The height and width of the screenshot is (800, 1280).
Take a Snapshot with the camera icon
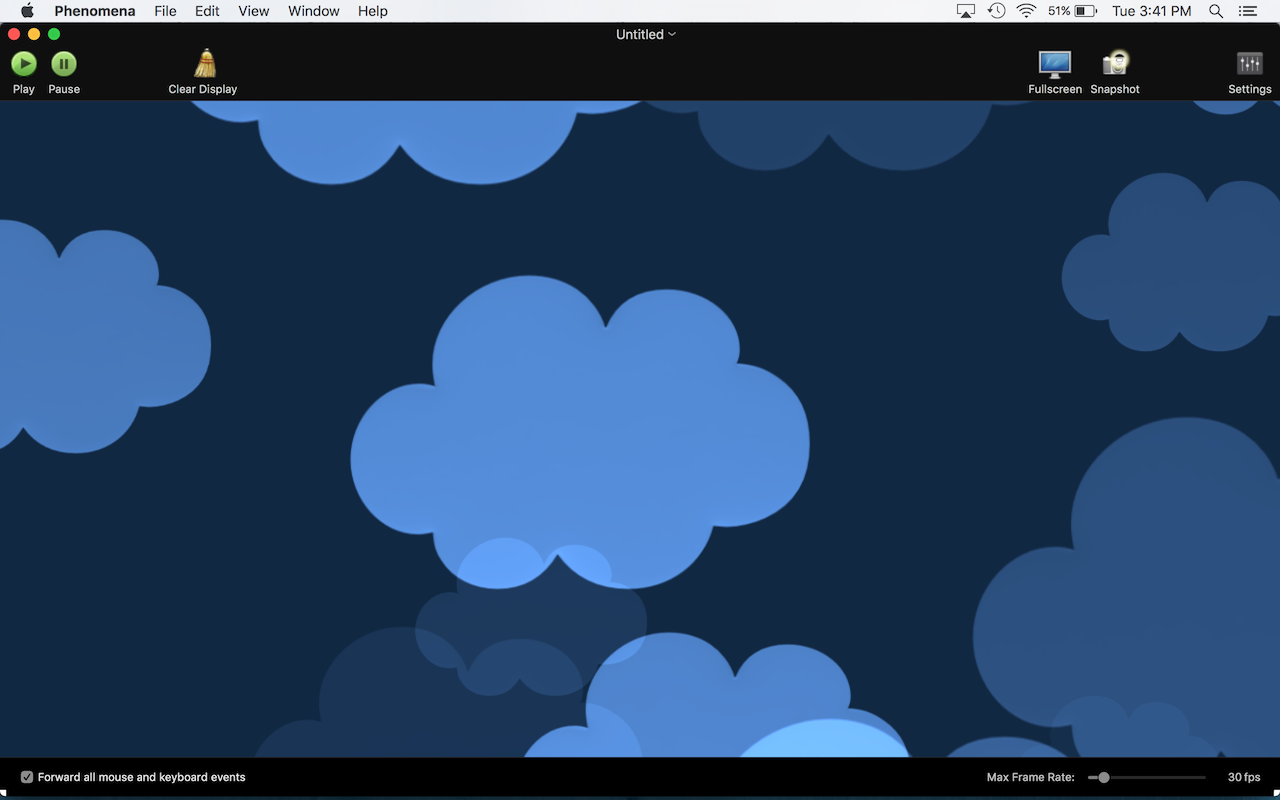coord(1115,63)
